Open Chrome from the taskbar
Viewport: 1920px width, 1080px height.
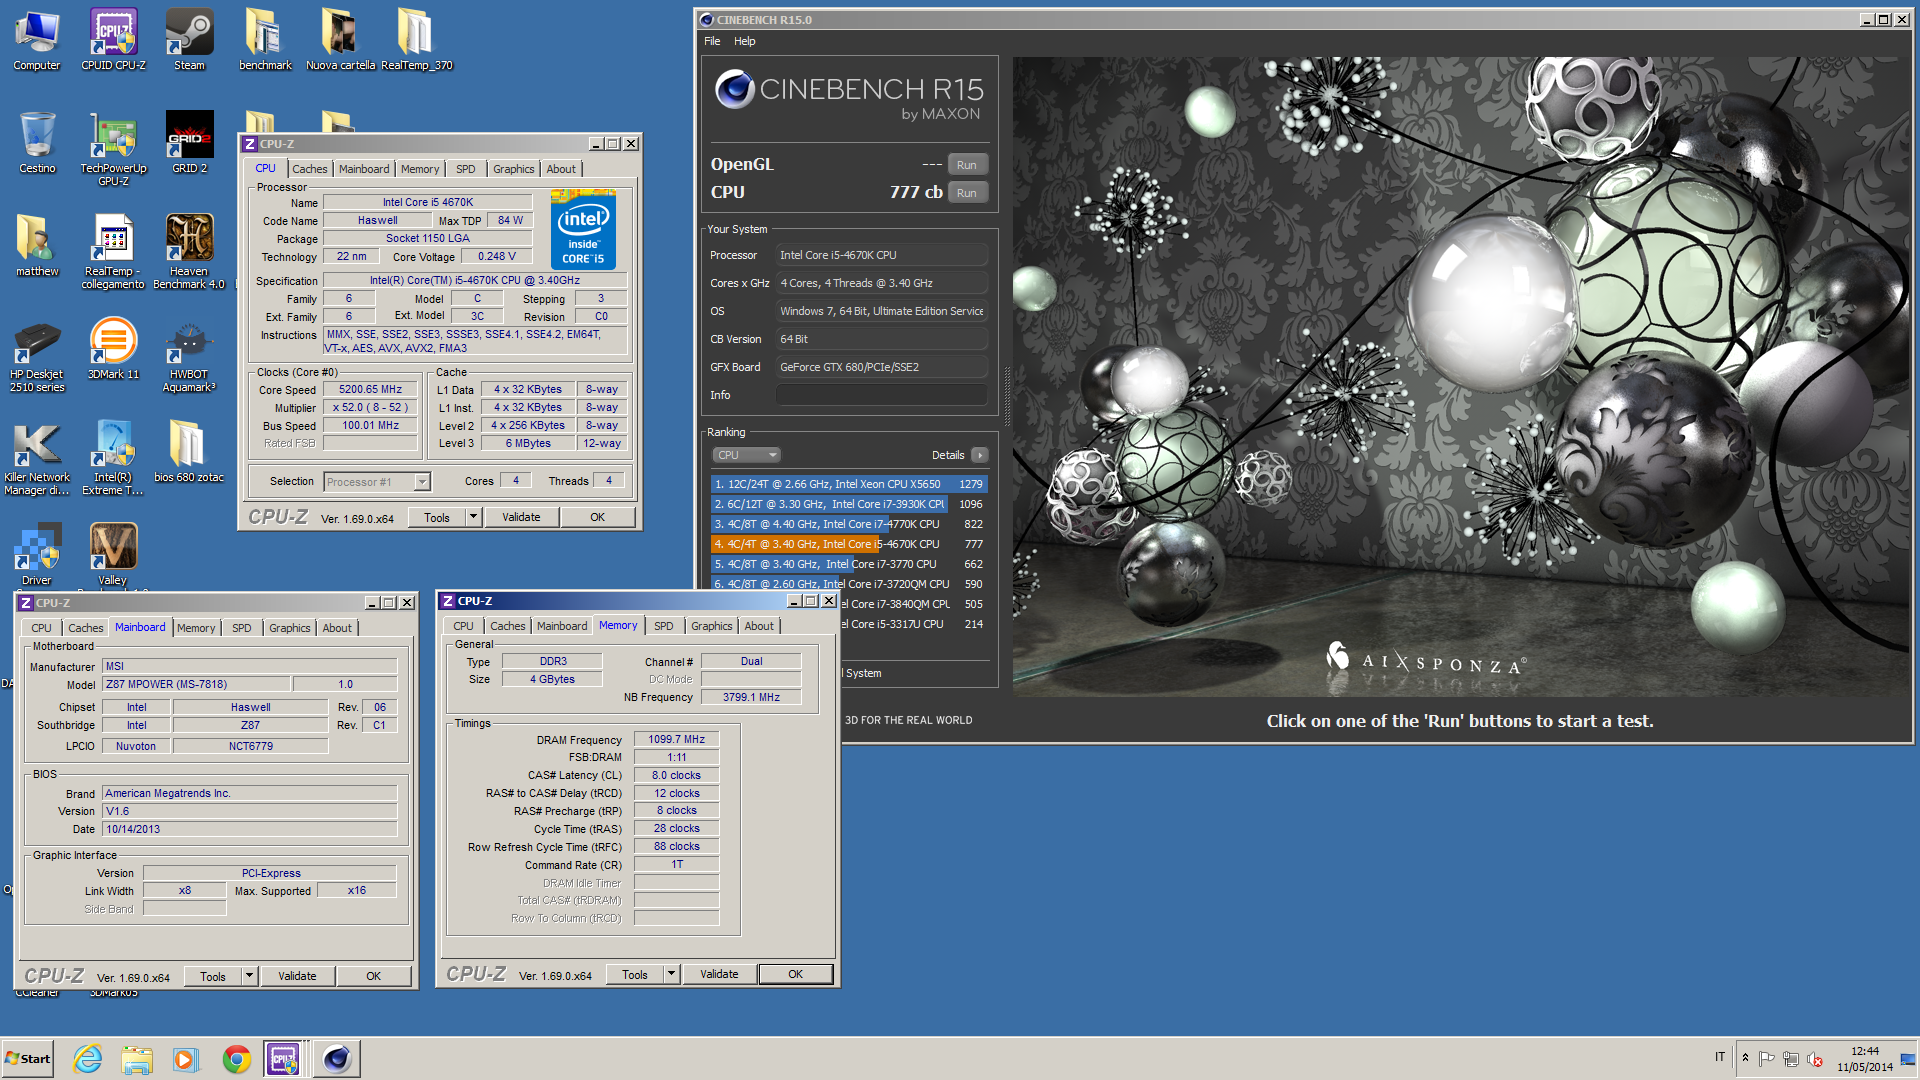click(237, 1059)
